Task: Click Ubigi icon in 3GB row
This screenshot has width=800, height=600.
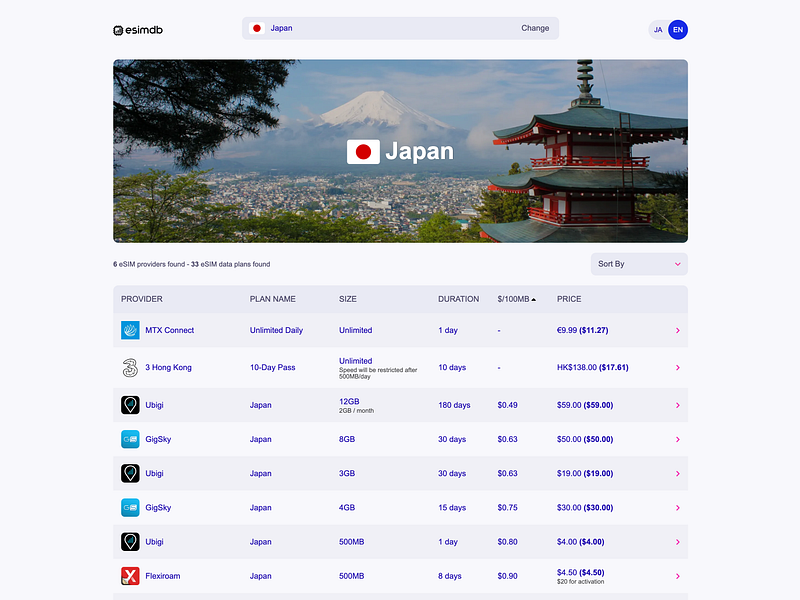Action: click(130, 473)
